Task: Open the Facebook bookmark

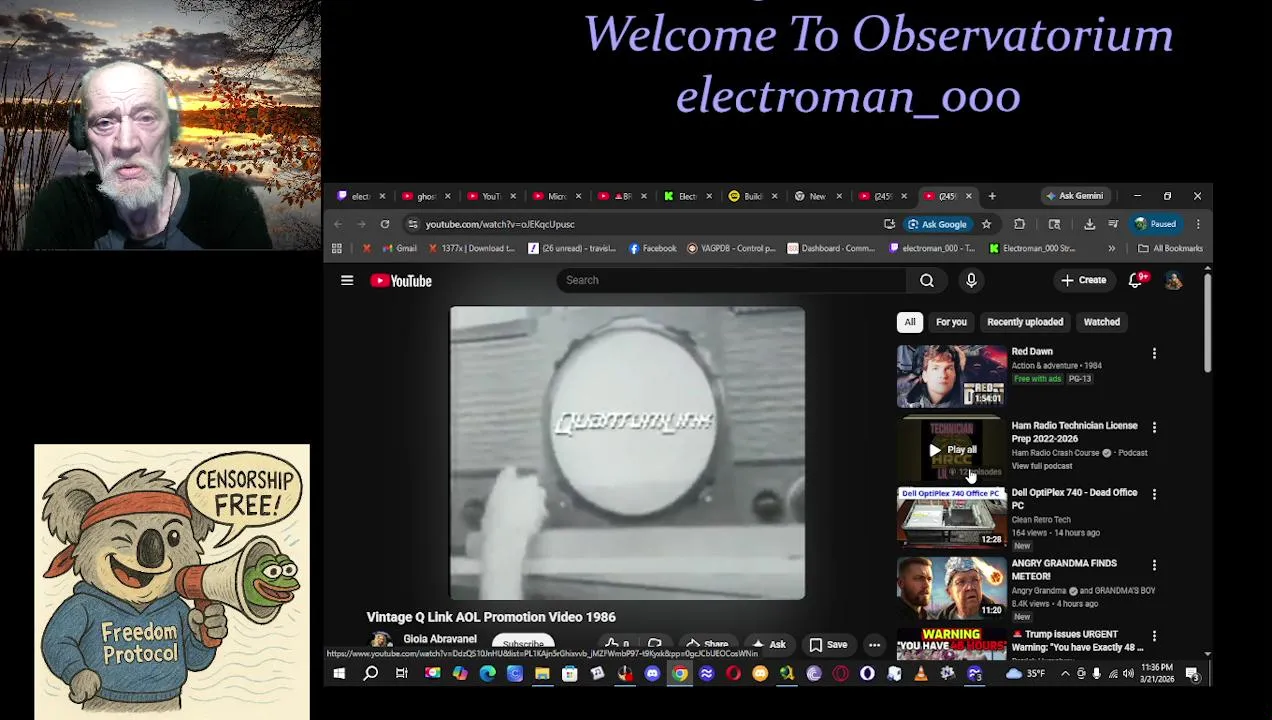Action: click(652, 249)
